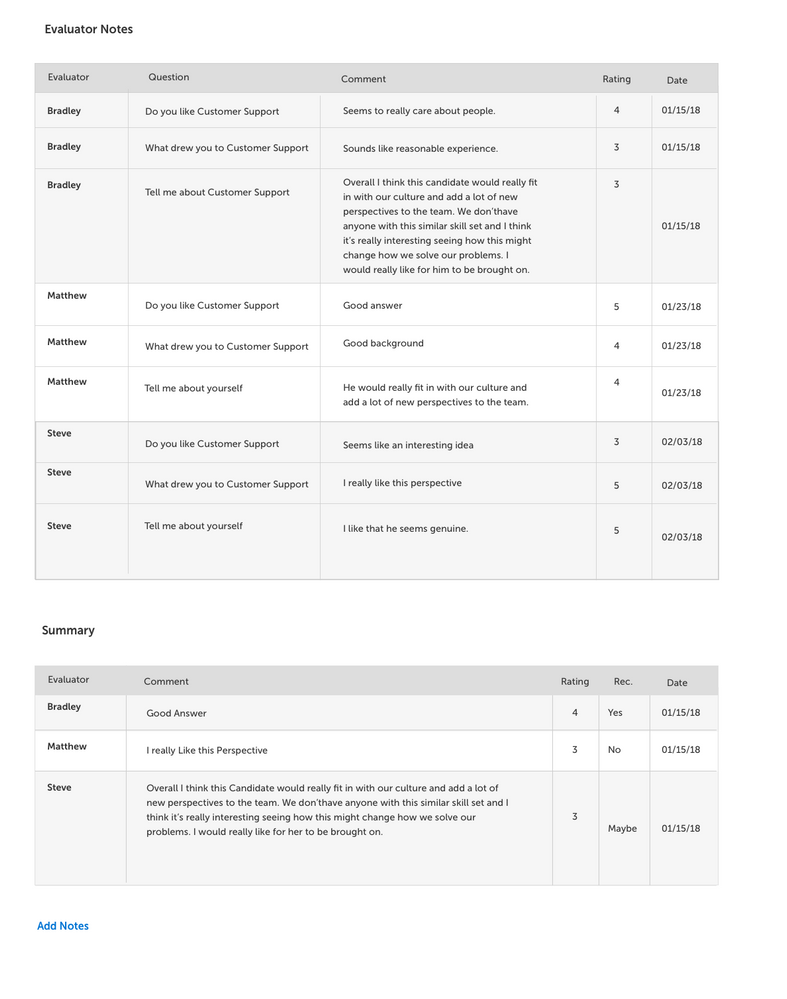Click Steve's long summary comment paragraph
This screenshot has height=999, width=787.
(x=327, y=809)
